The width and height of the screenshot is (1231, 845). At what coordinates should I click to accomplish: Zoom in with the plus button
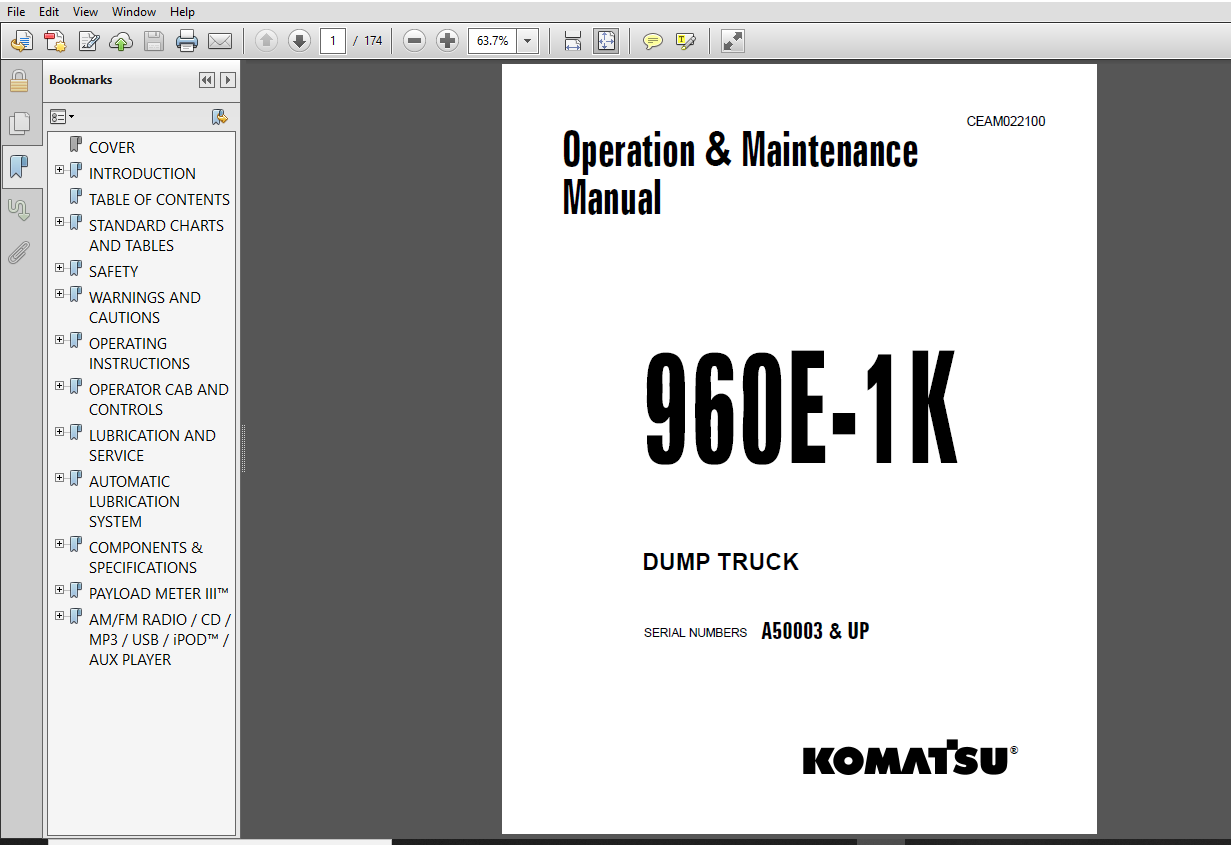(448, 41)
